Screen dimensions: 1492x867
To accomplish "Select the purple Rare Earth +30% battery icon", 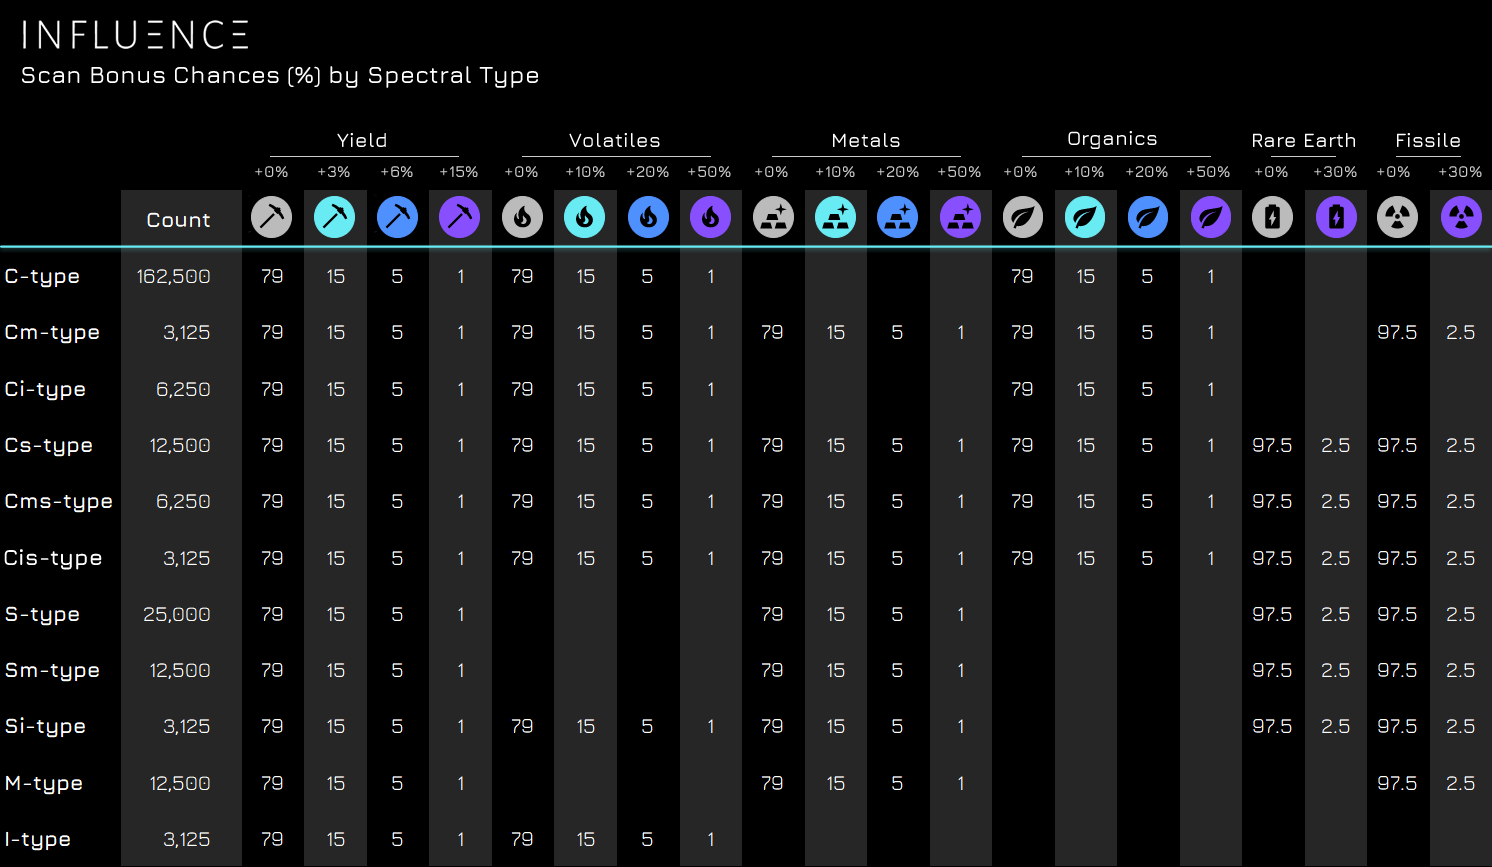I will 1336,217.
